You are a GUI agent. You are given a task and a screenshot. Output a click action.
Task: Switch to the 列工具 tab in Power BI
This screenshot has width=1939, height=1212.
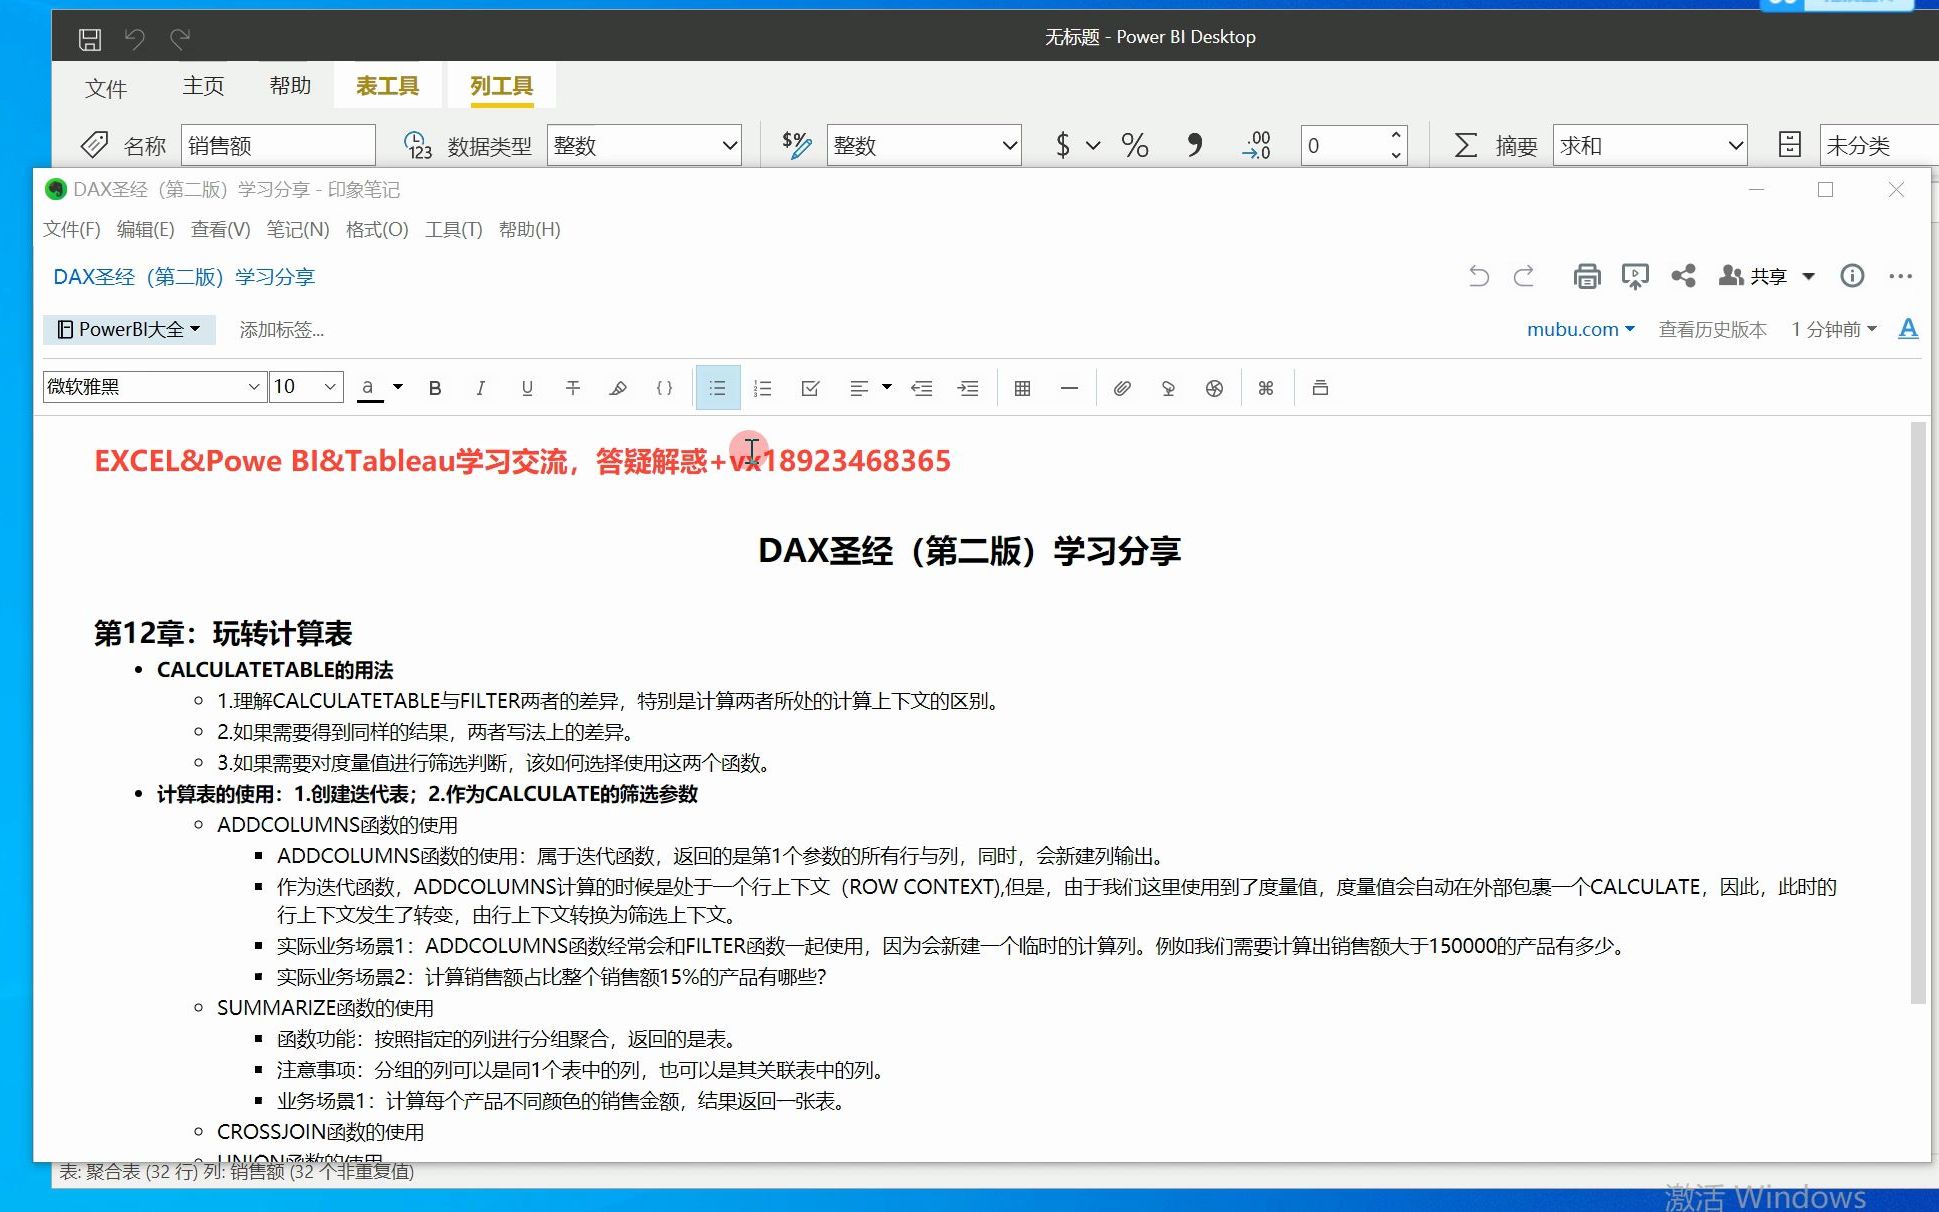pyautogui.click(x=501, y=86)
